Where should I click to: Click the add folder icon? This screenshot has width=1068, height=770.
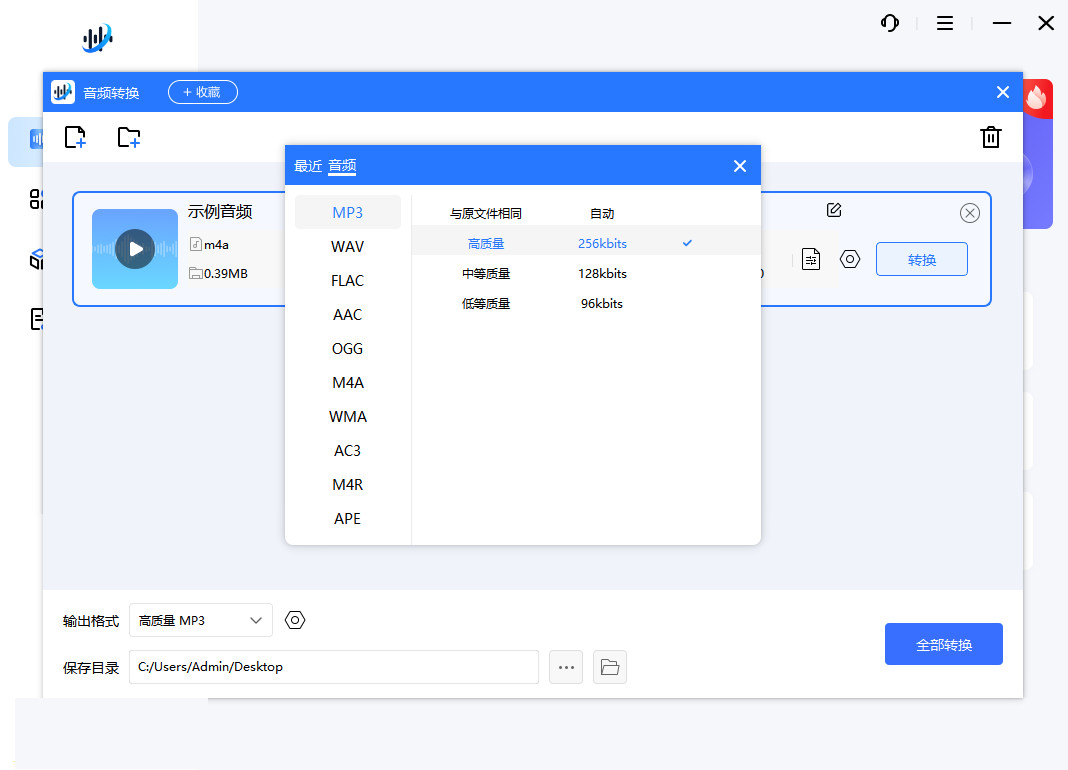pyautogui.click(x=129, y=137)
